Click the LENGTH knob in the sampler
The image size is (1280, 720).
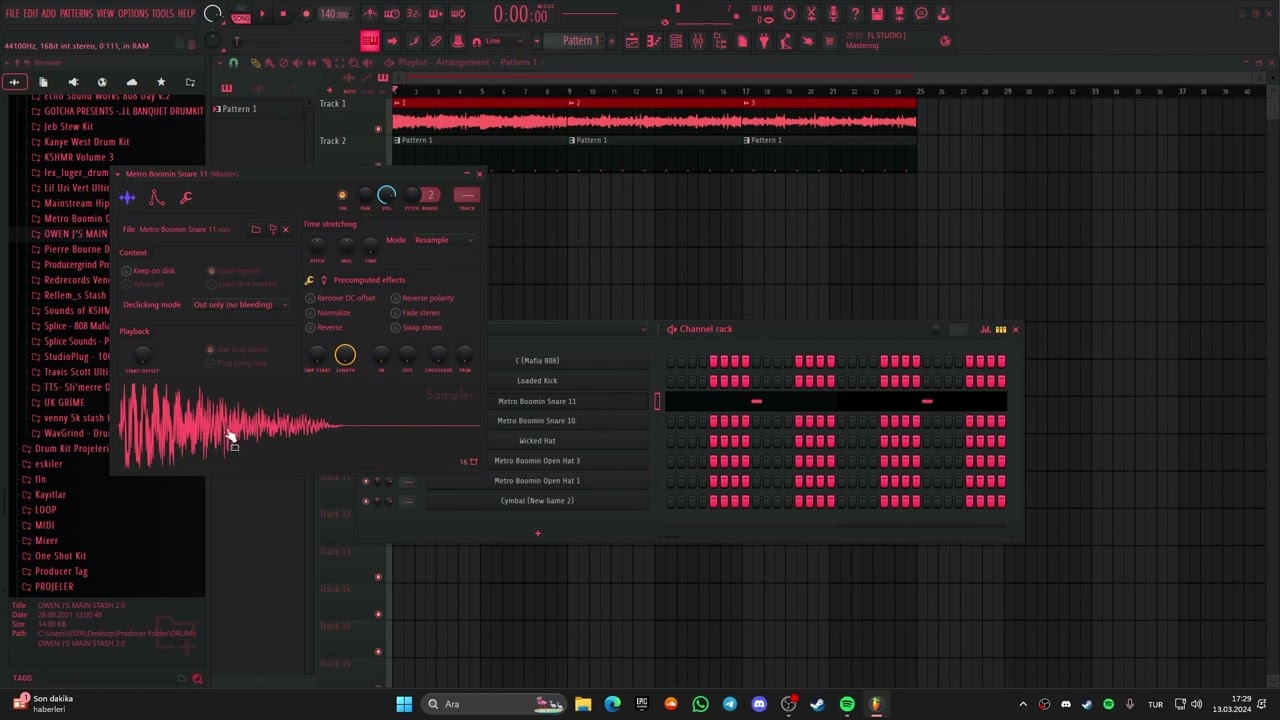345,355
